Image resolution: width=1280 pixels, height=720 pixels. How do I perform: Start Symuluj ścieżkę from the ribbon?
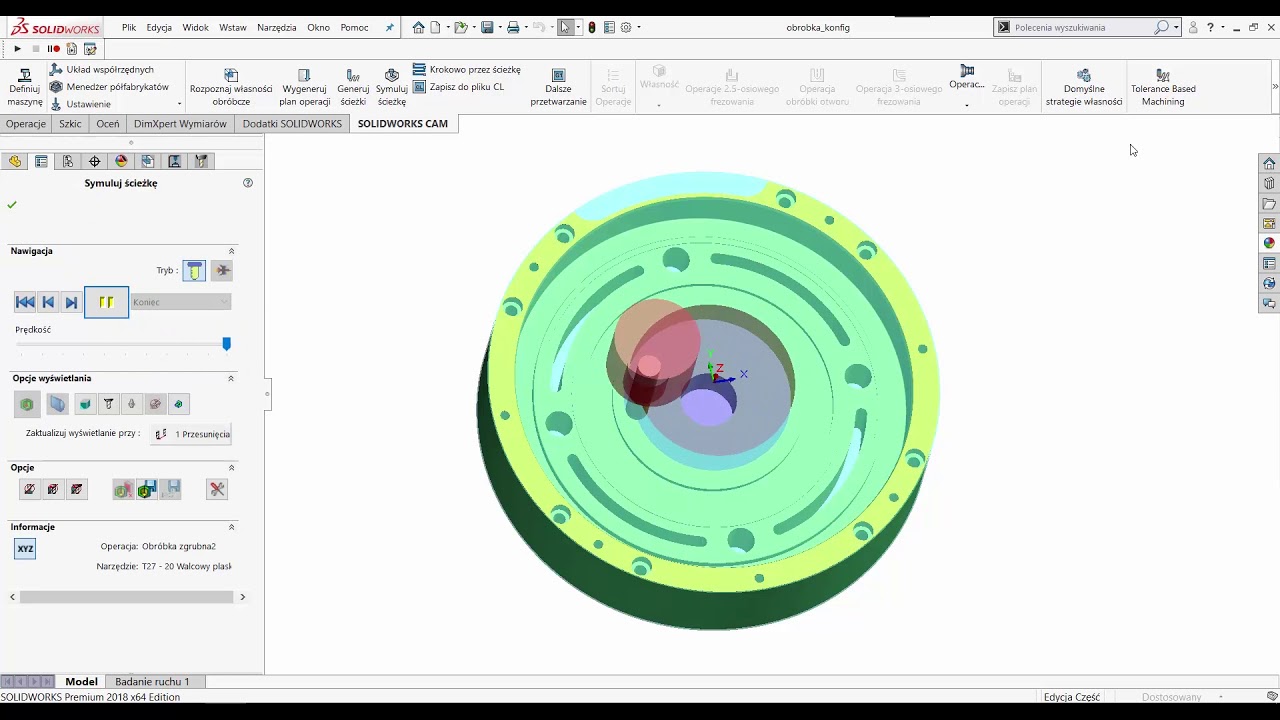[392, 88]
